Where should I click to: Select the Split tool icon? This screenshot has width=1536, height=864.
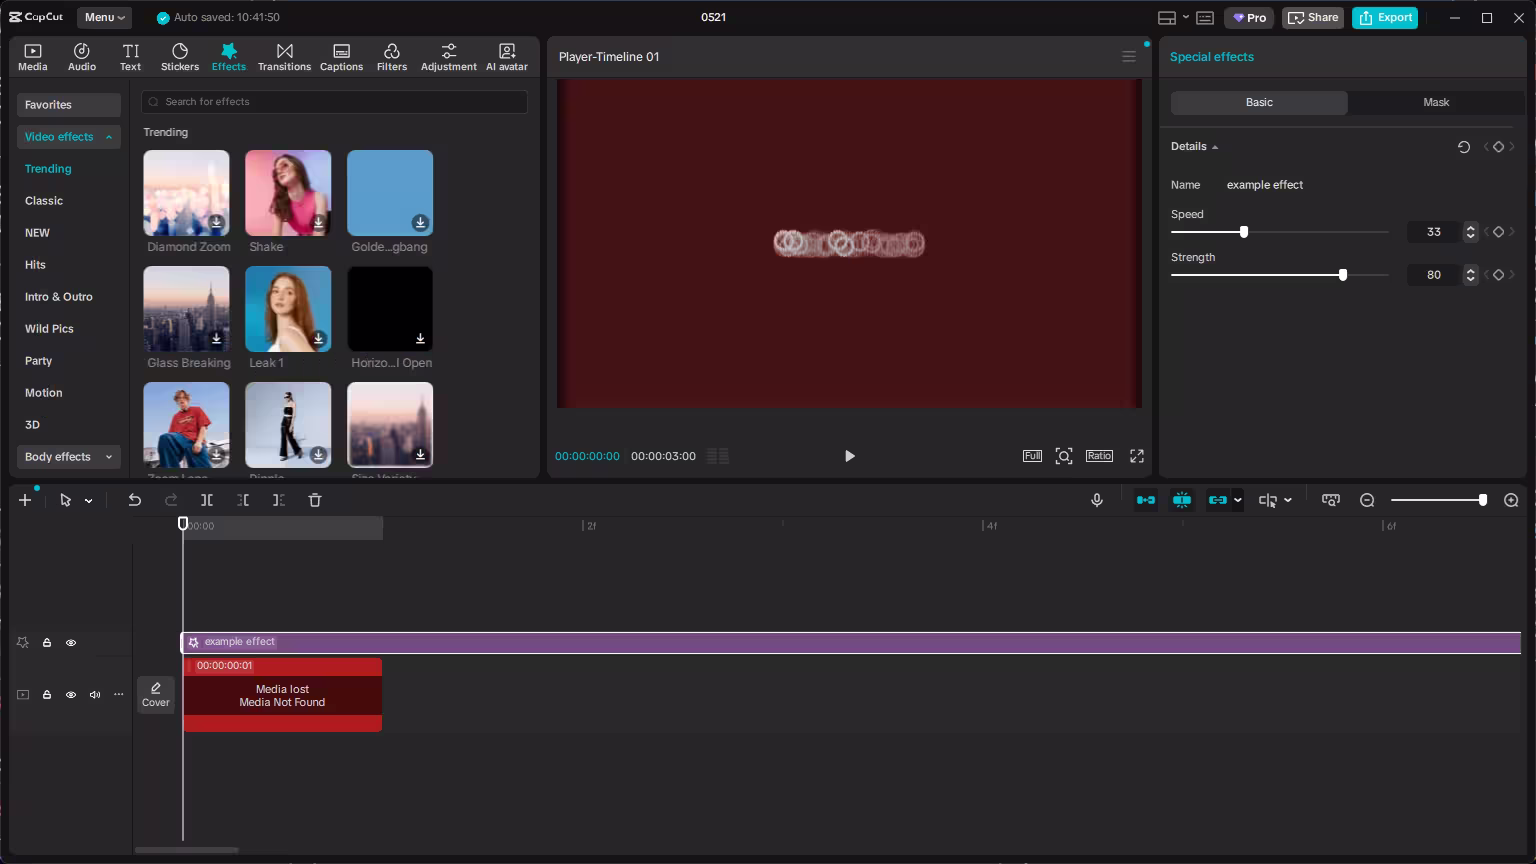coord(207,500)
